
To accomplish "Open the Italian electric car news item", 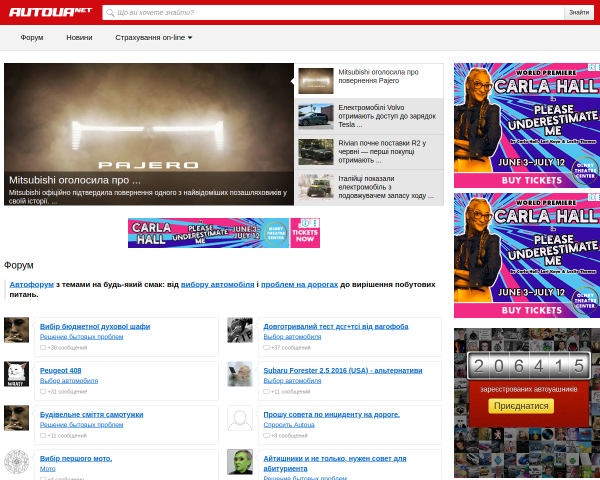I will (x=370, y=188).
